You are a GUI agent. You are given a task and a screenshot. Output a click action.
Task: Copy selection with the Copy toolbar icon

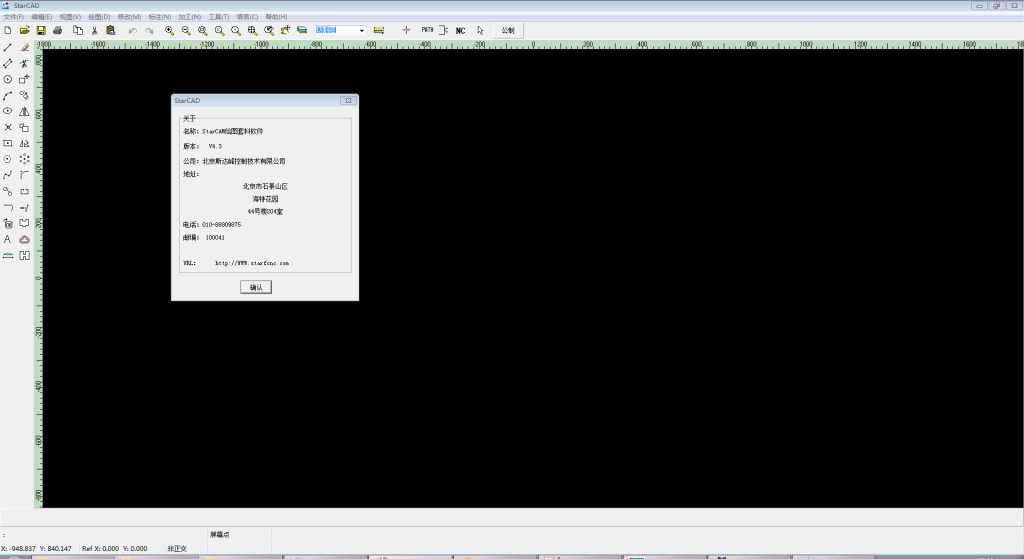78,30
